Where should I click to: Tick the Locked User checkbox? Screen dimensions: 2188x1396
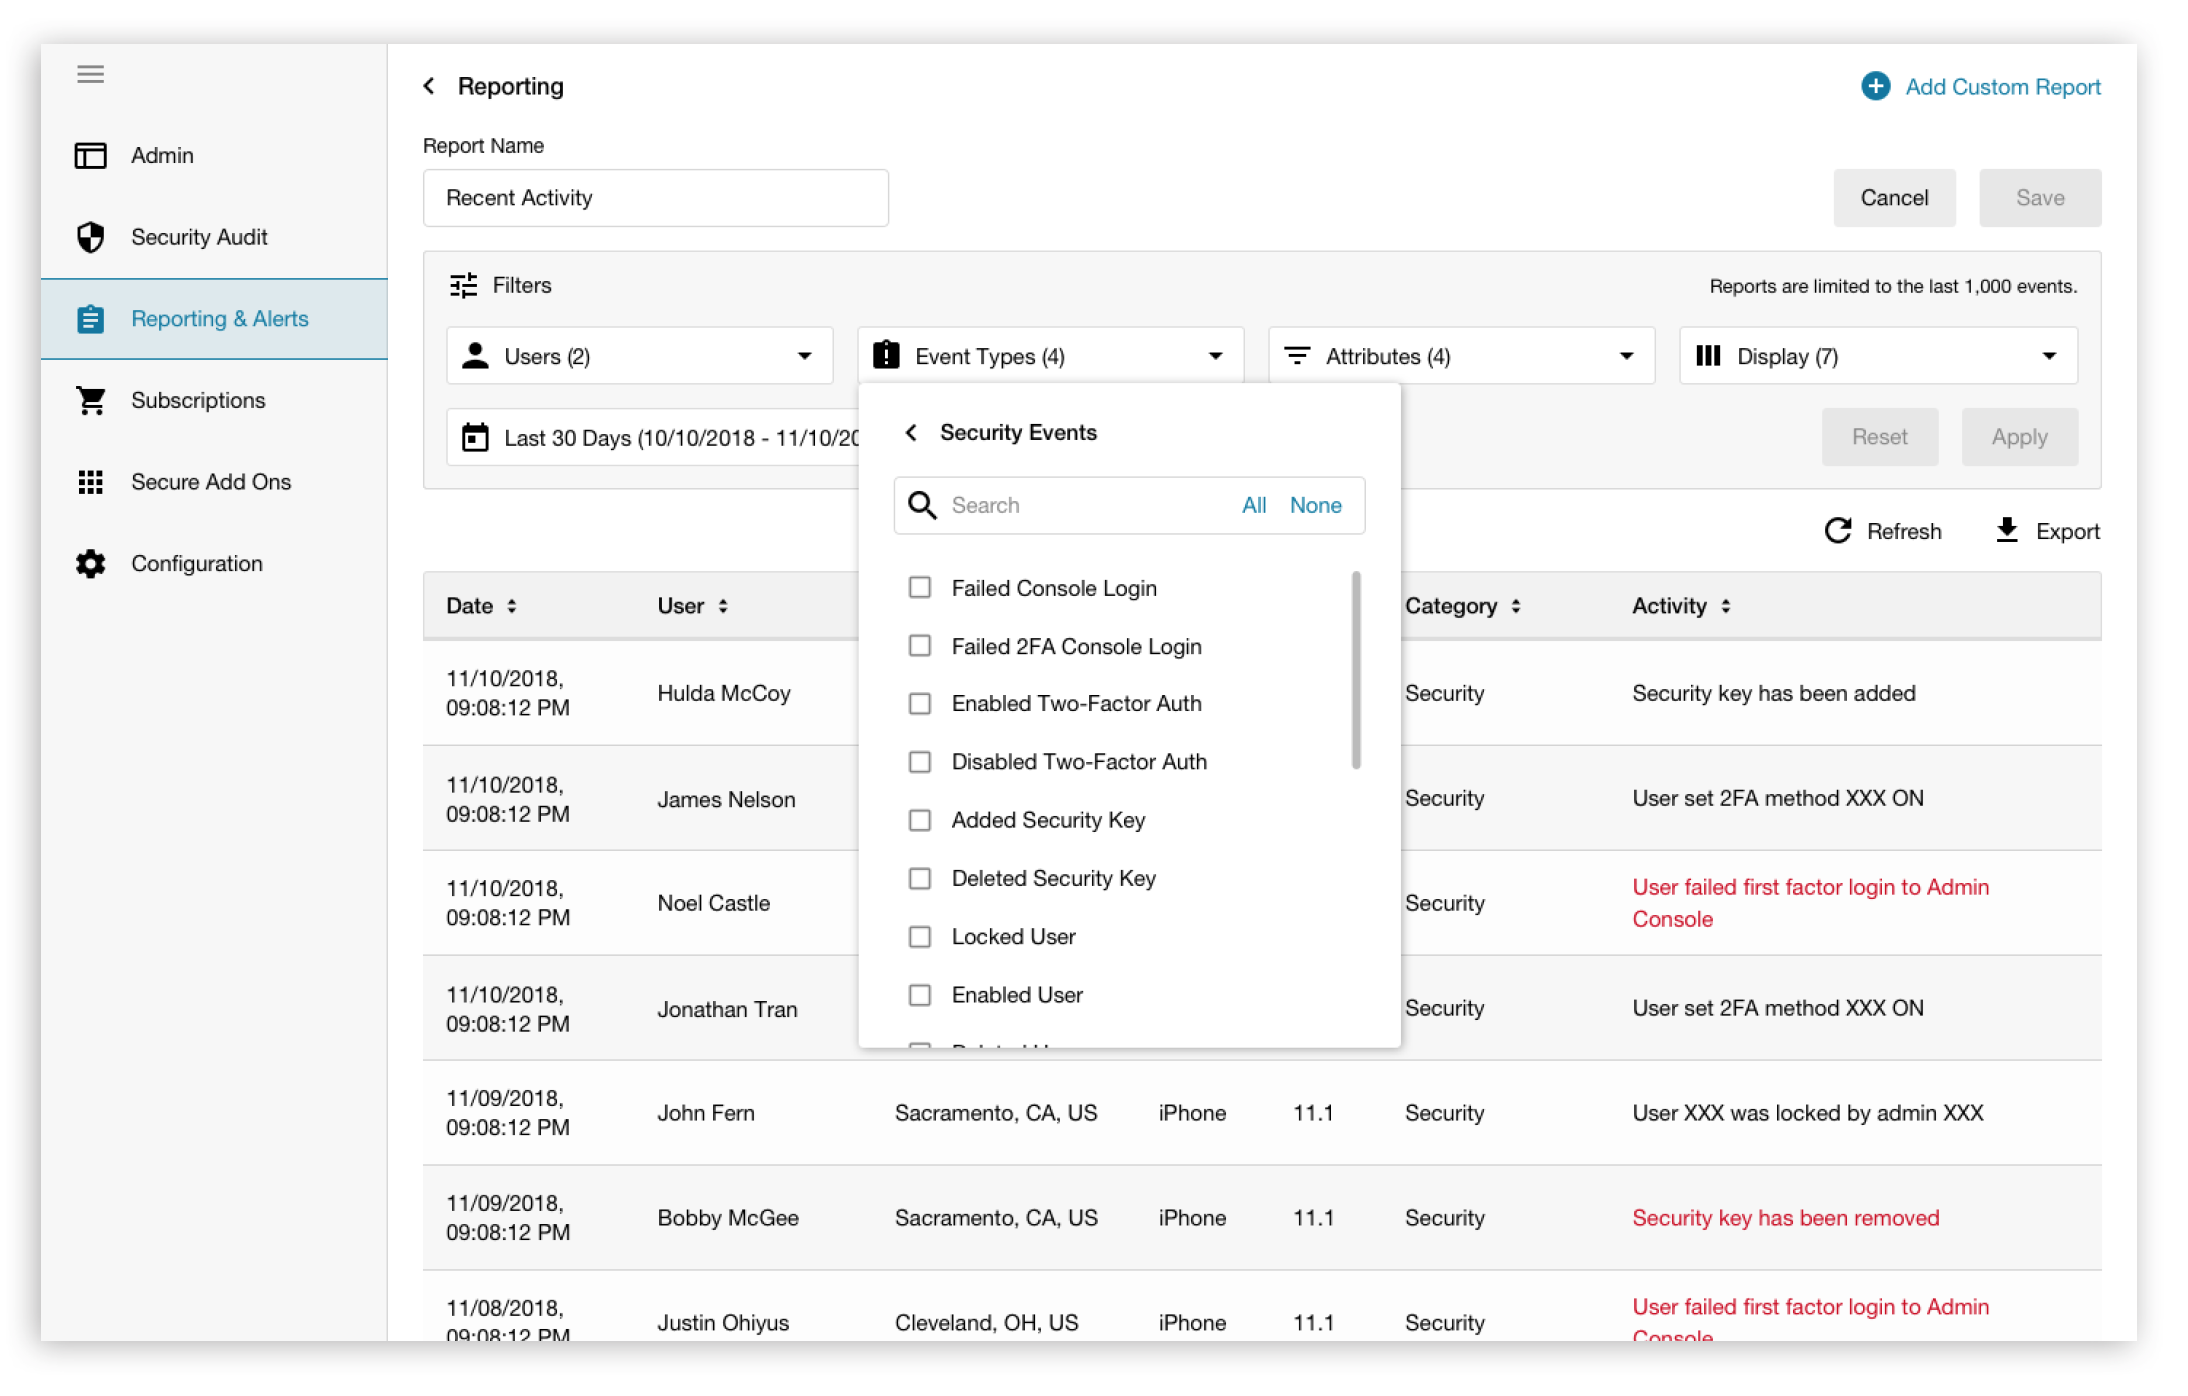pyautogui.click(x=920, y=937)
